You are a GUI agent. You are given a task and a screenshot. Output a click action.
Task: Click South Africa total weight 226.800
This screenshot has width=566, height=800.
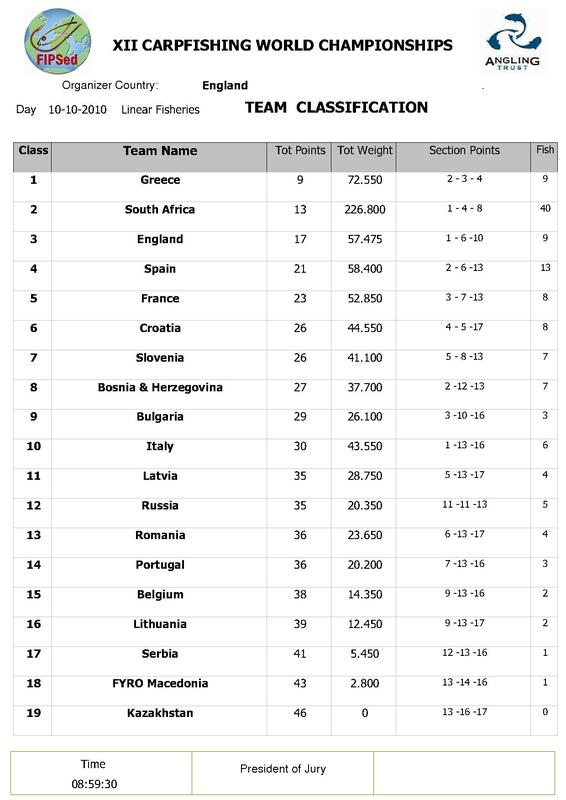(365, 210)
